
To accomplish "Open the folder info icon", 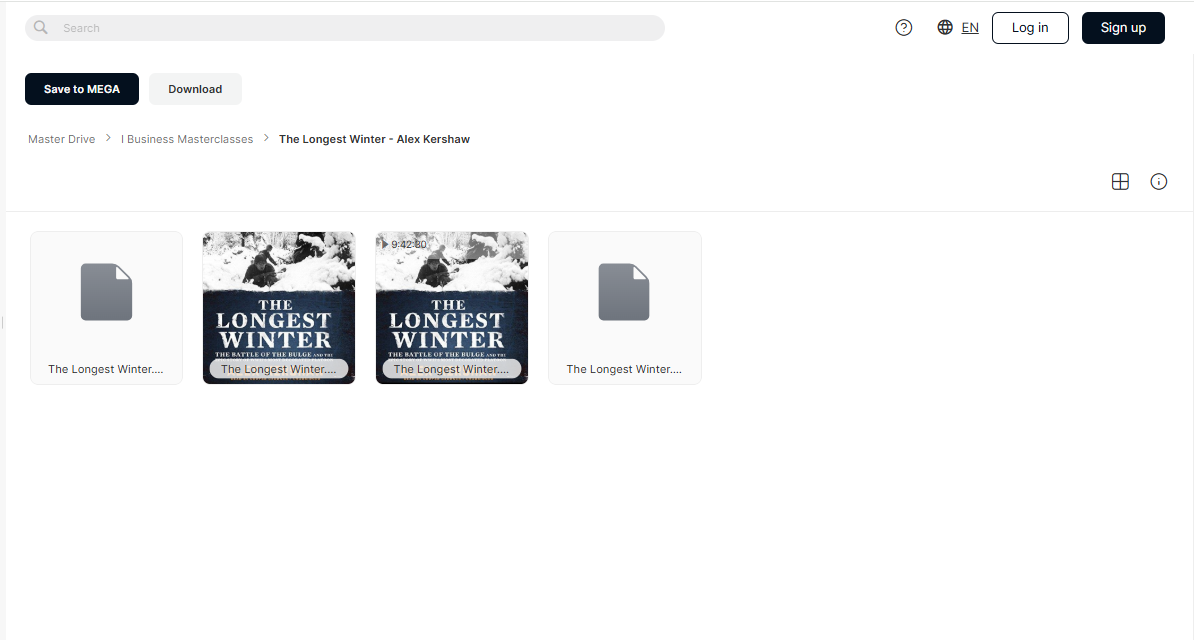I will click(1159, 181).
